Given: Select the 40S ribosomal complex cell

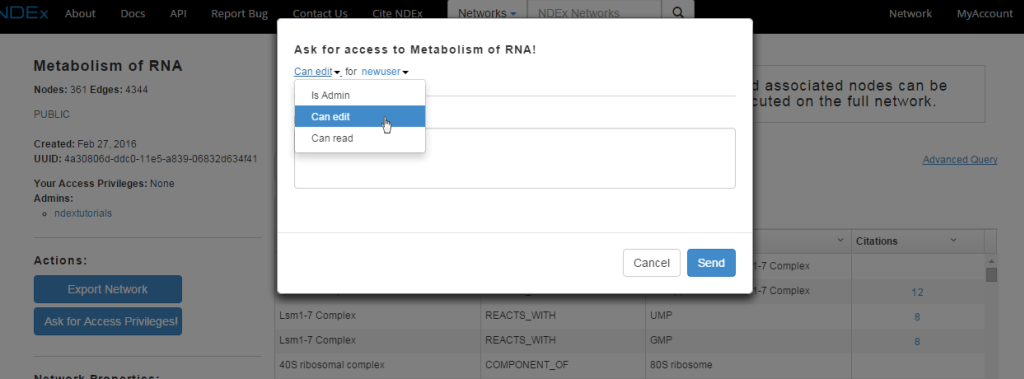Looking at the screenshot, I should click(377, 365).
